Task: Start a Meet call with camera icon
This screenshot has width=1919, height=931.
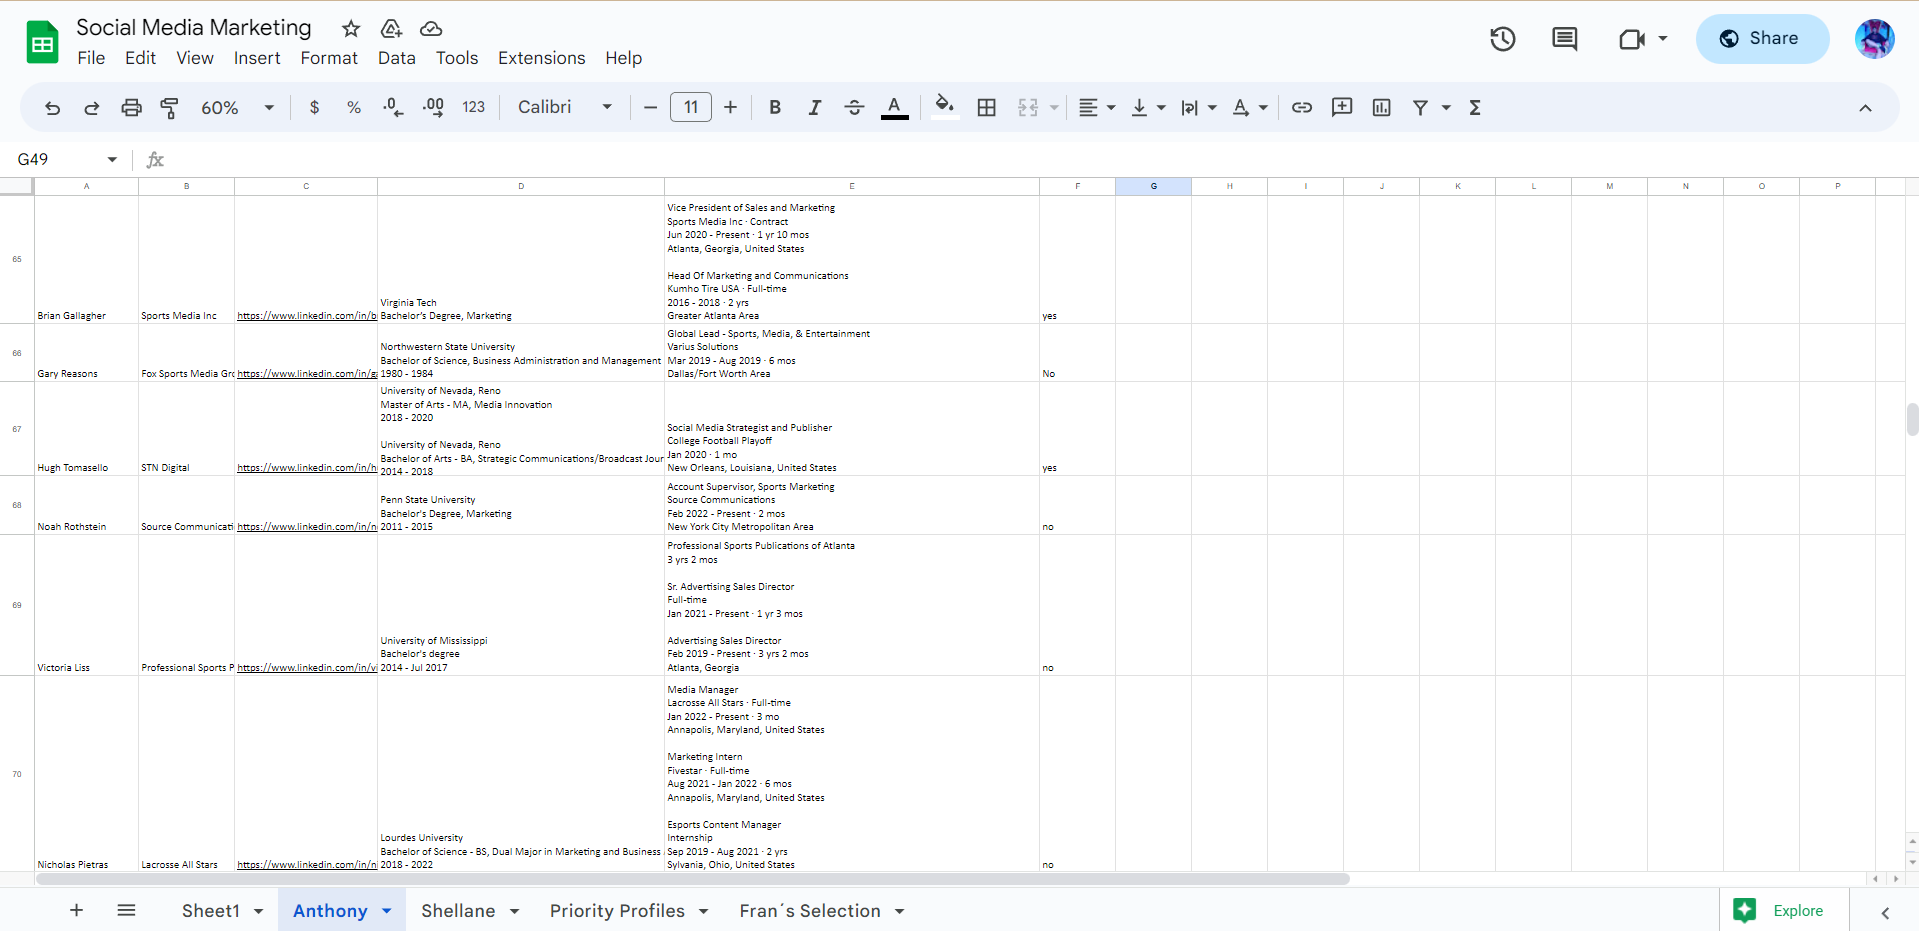Action: coord(1632,39)
